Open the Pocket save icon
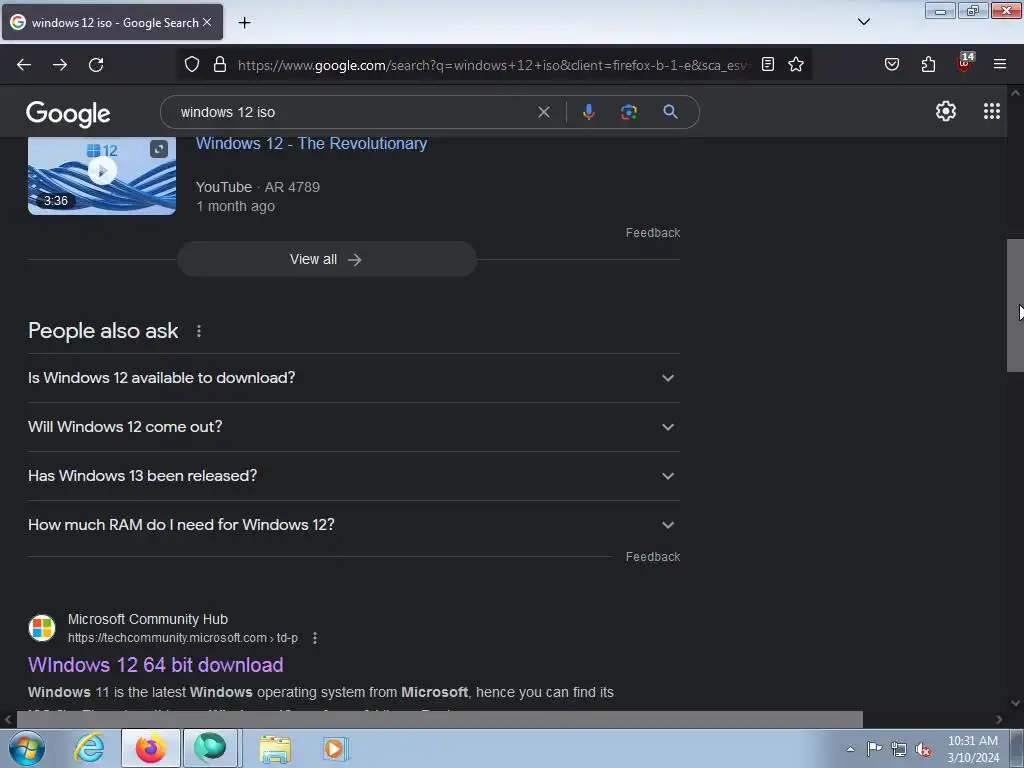 [x=891, y=64]
